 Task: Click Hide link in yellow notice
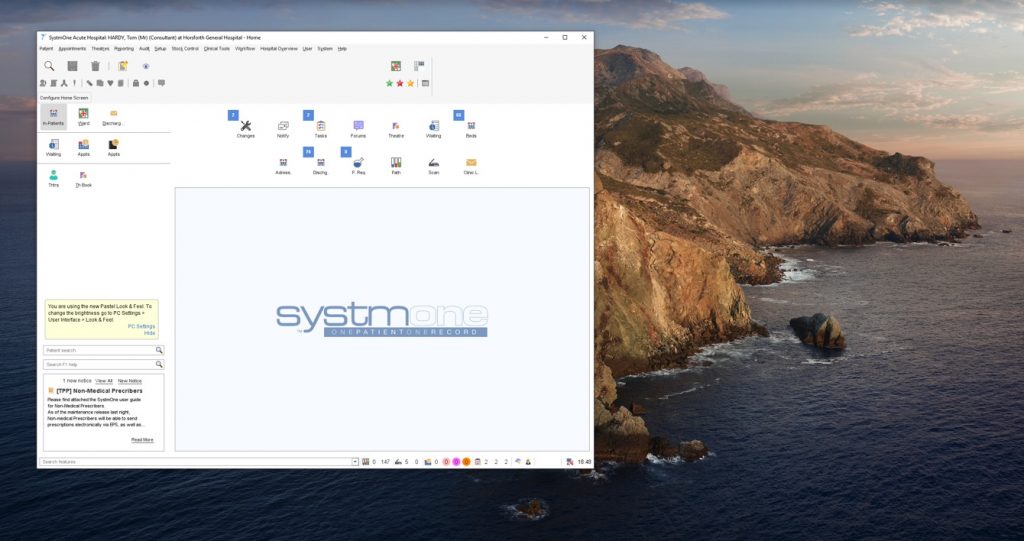150,333
